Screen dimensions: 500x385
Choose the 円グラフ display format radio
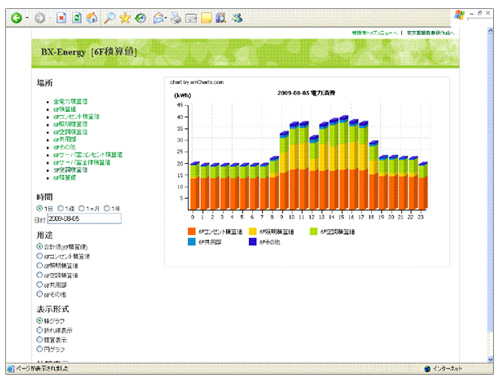point(39,349)
